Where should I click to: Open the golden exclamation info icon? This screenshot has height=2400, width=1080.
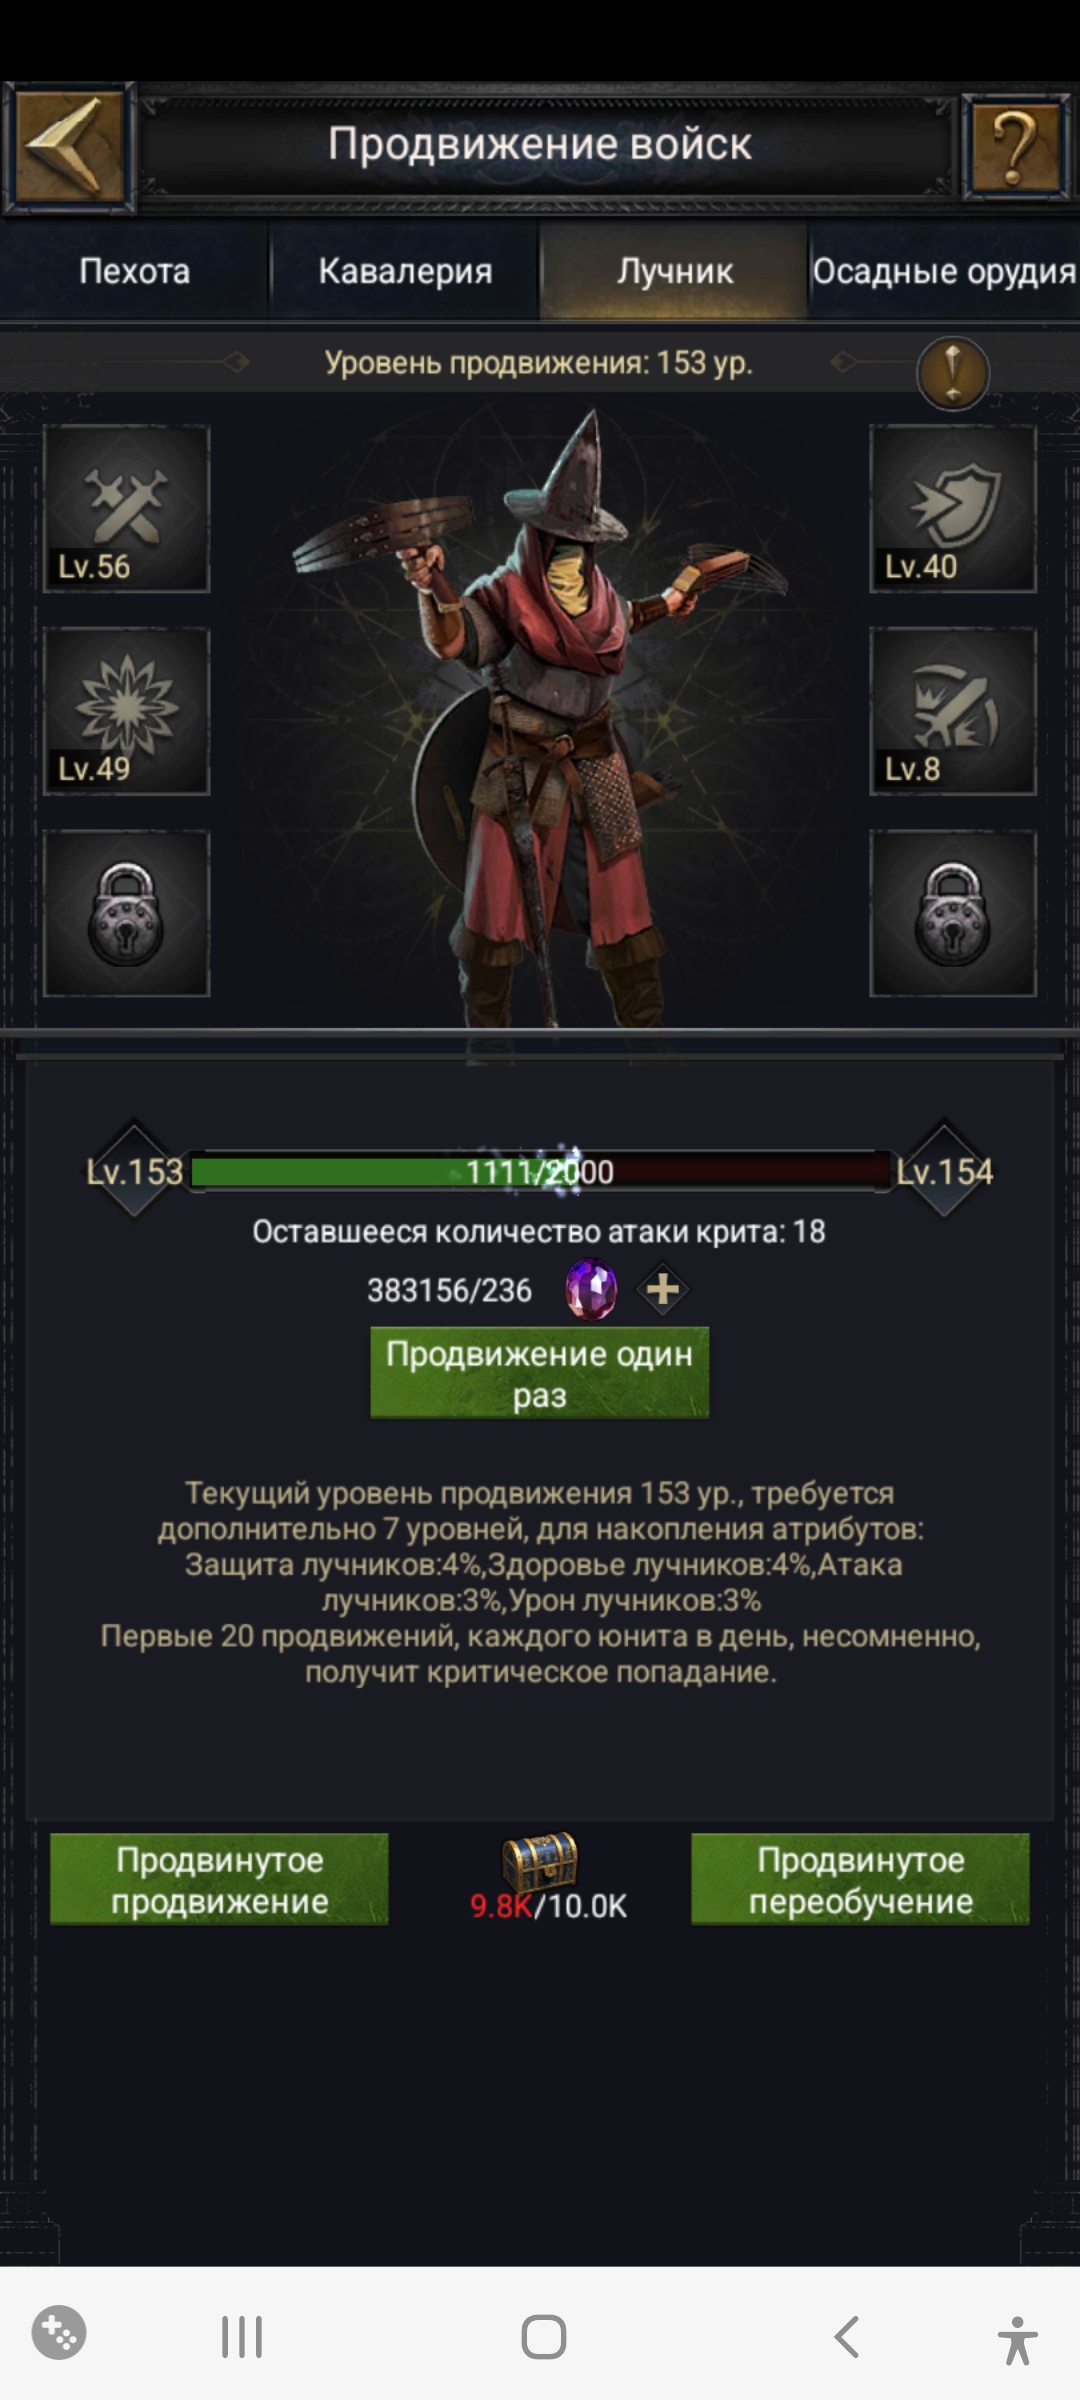[953, 373]
